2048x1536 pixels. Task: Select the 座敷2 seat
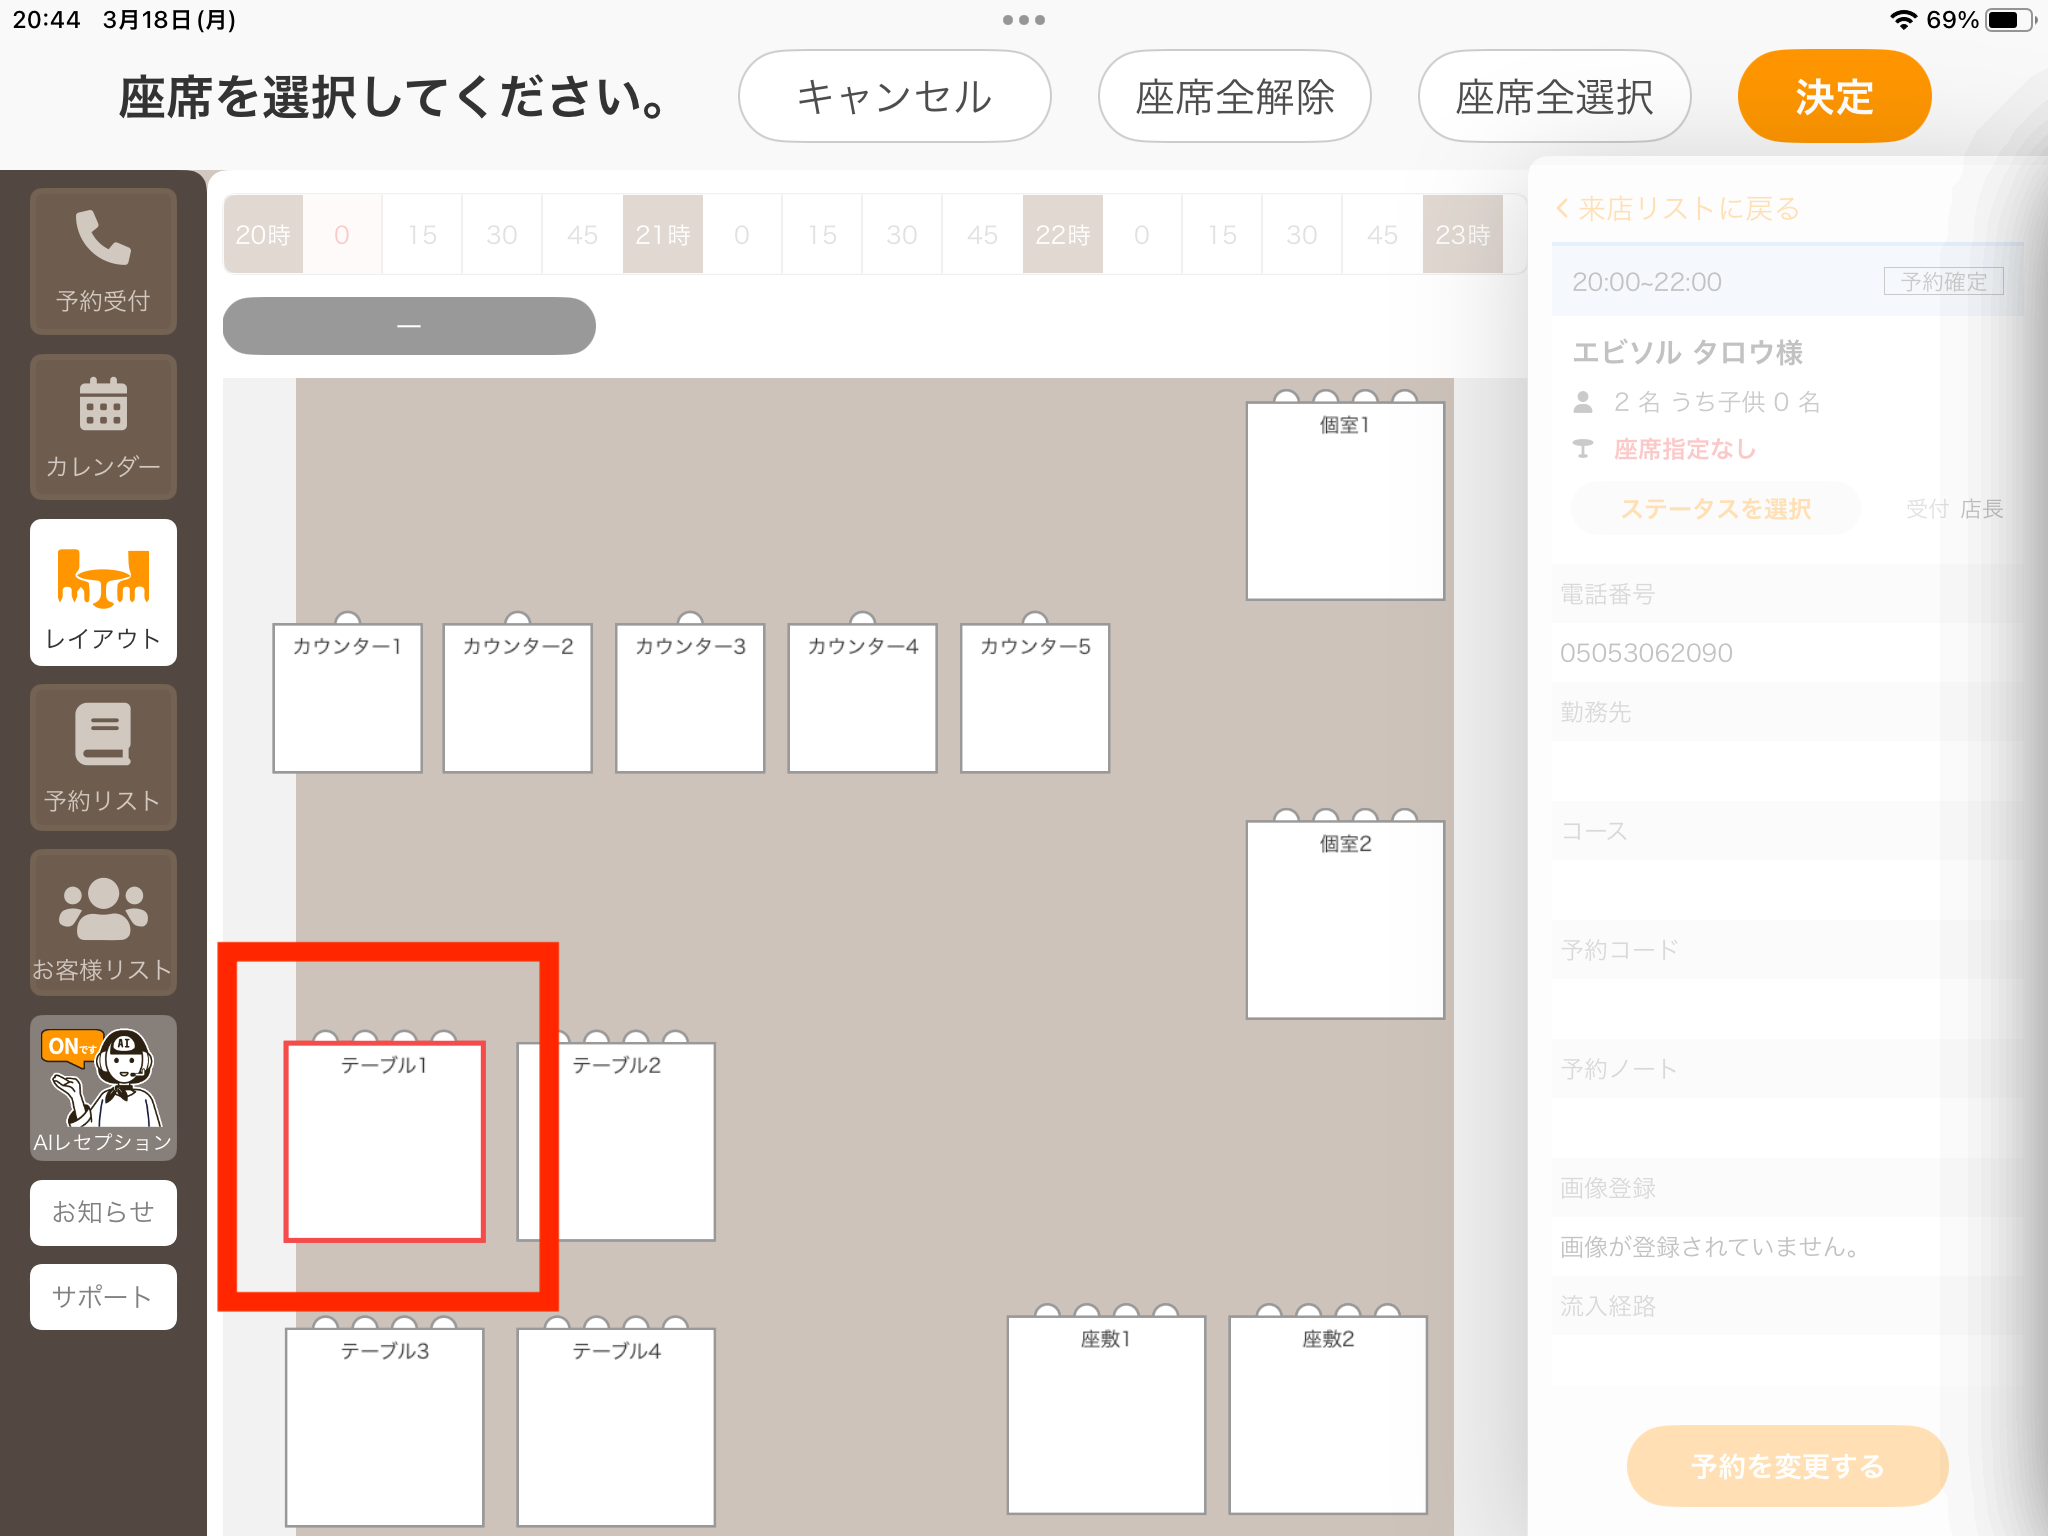point(1328,1415)
